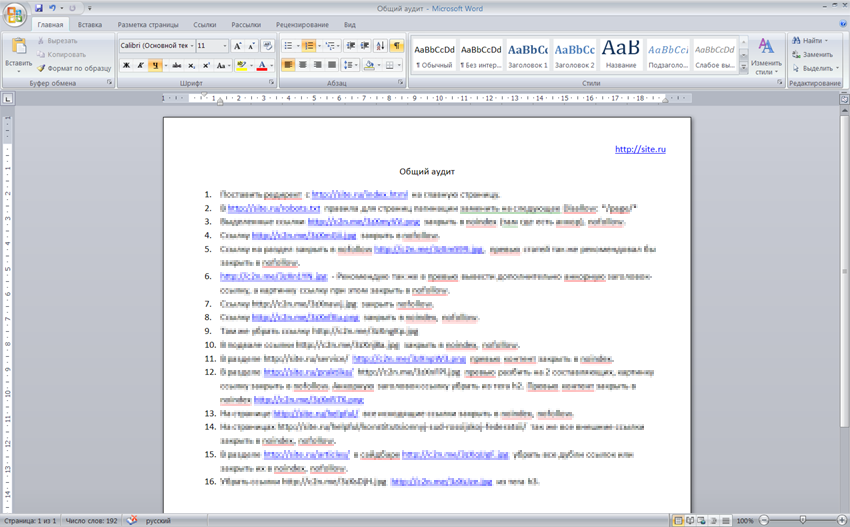Switch to draft view in status bar
850x527 pixels.
point(726,520)
